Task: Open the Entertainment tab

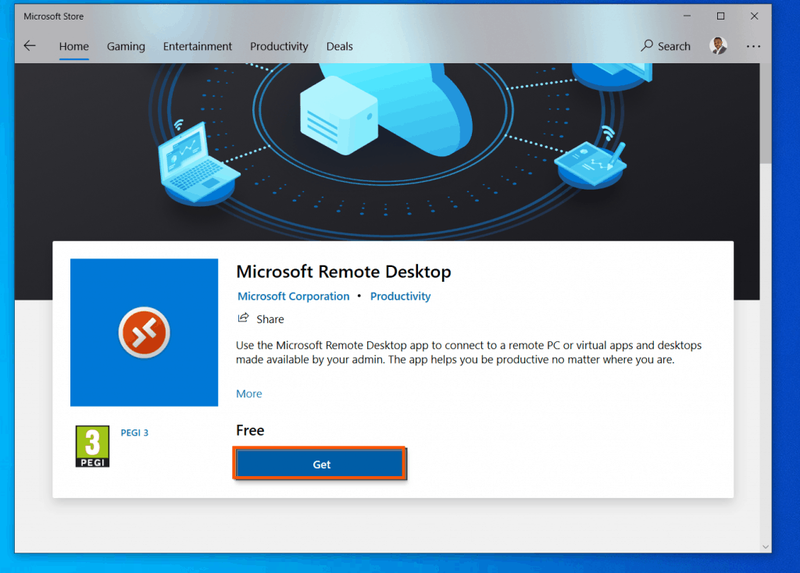Action: tap(197, 46)
